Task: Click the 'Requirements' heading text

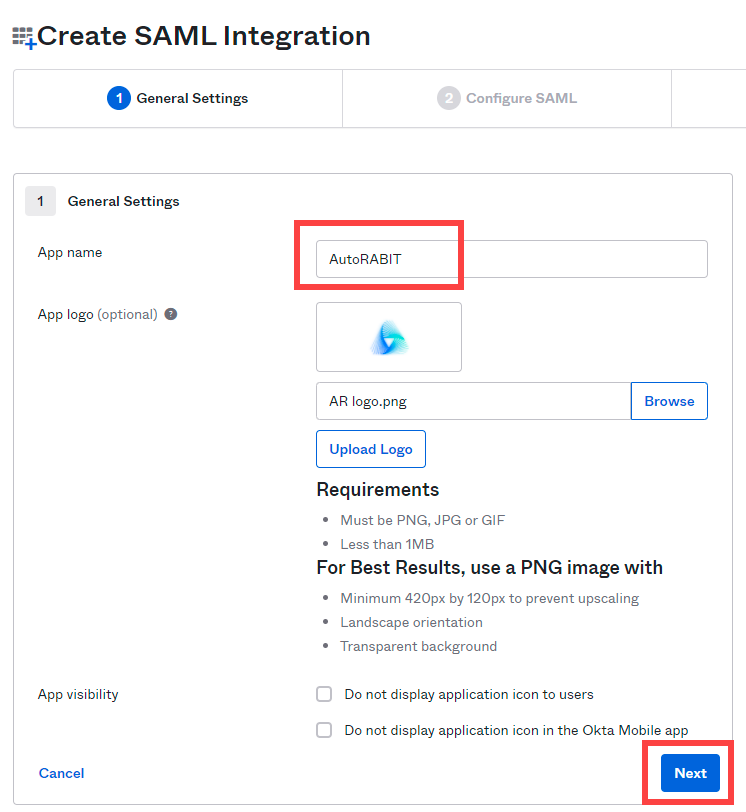Action: click(x=378, y=489)
